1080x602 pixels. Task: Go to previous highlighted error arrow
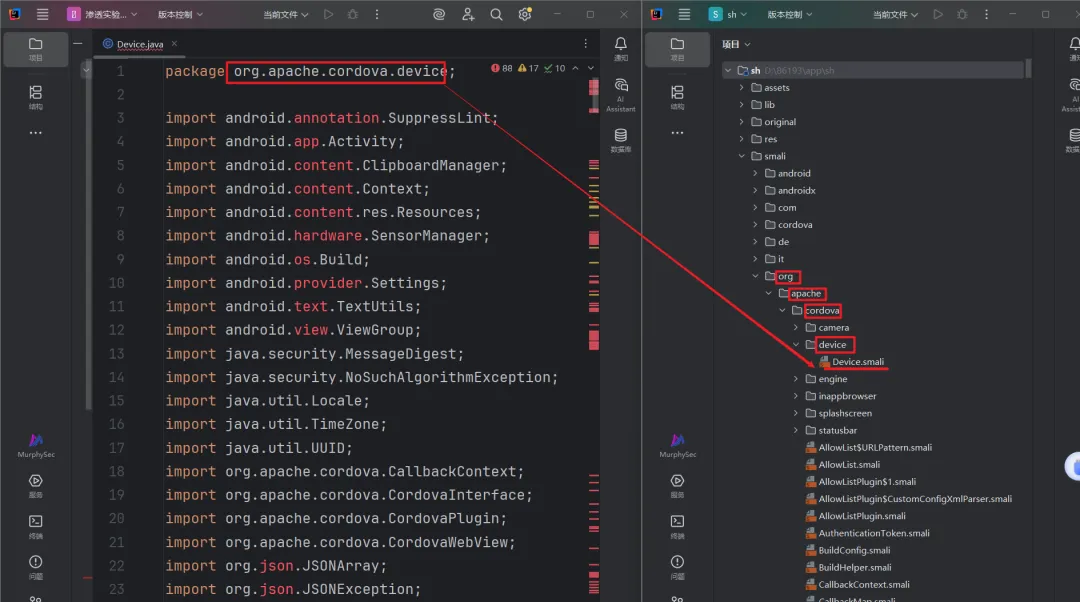tap(575, 68)
